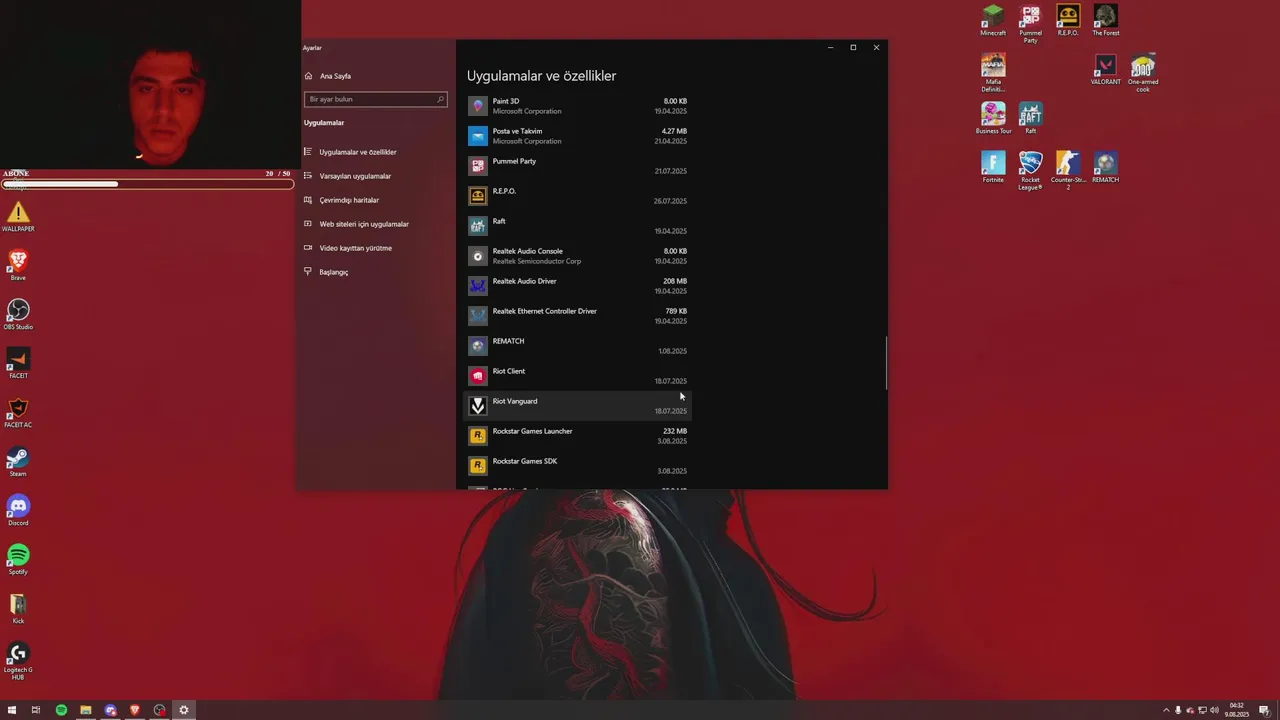Open the notification center icon
1280x720 pixels.
1265,710
